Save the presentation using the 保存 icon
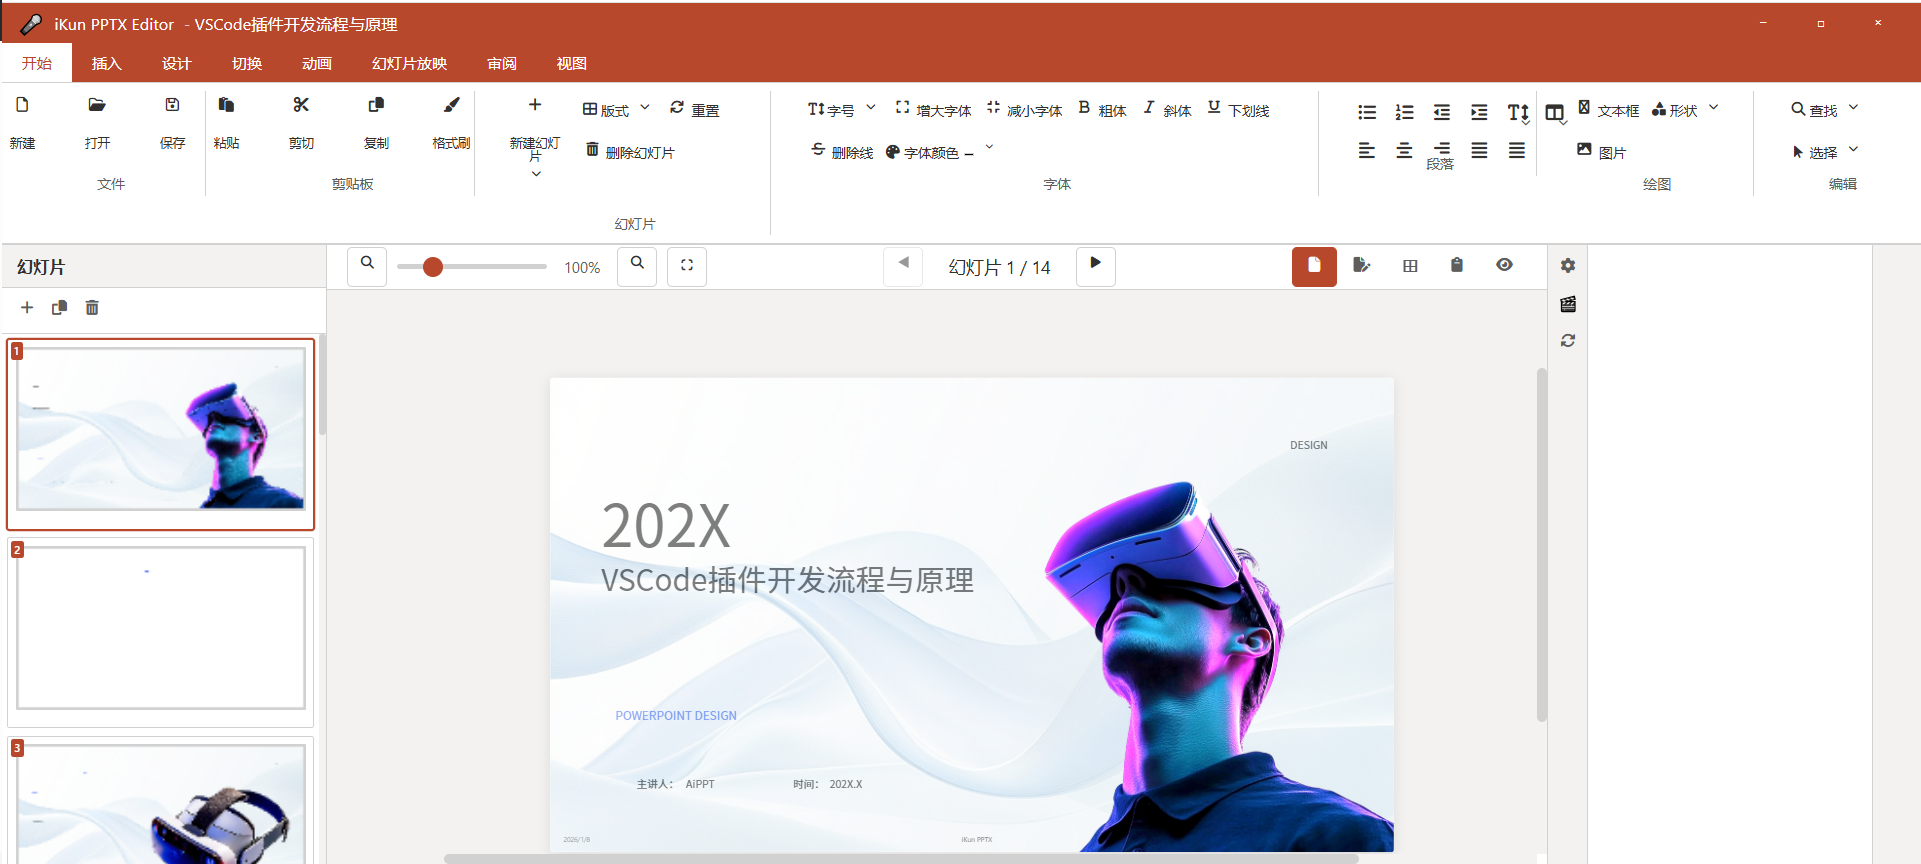Viewport: 1921px width, 864px height. pos(172,105)
